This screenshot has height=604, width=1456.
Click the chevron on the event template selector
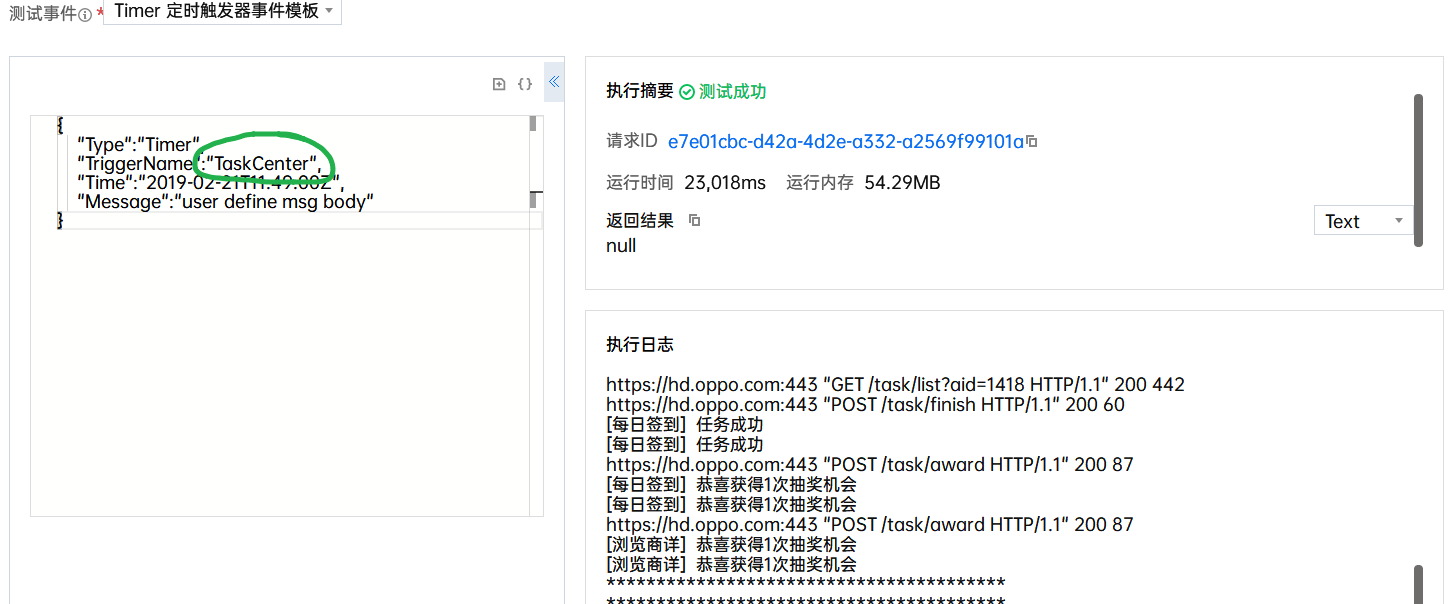330,13
